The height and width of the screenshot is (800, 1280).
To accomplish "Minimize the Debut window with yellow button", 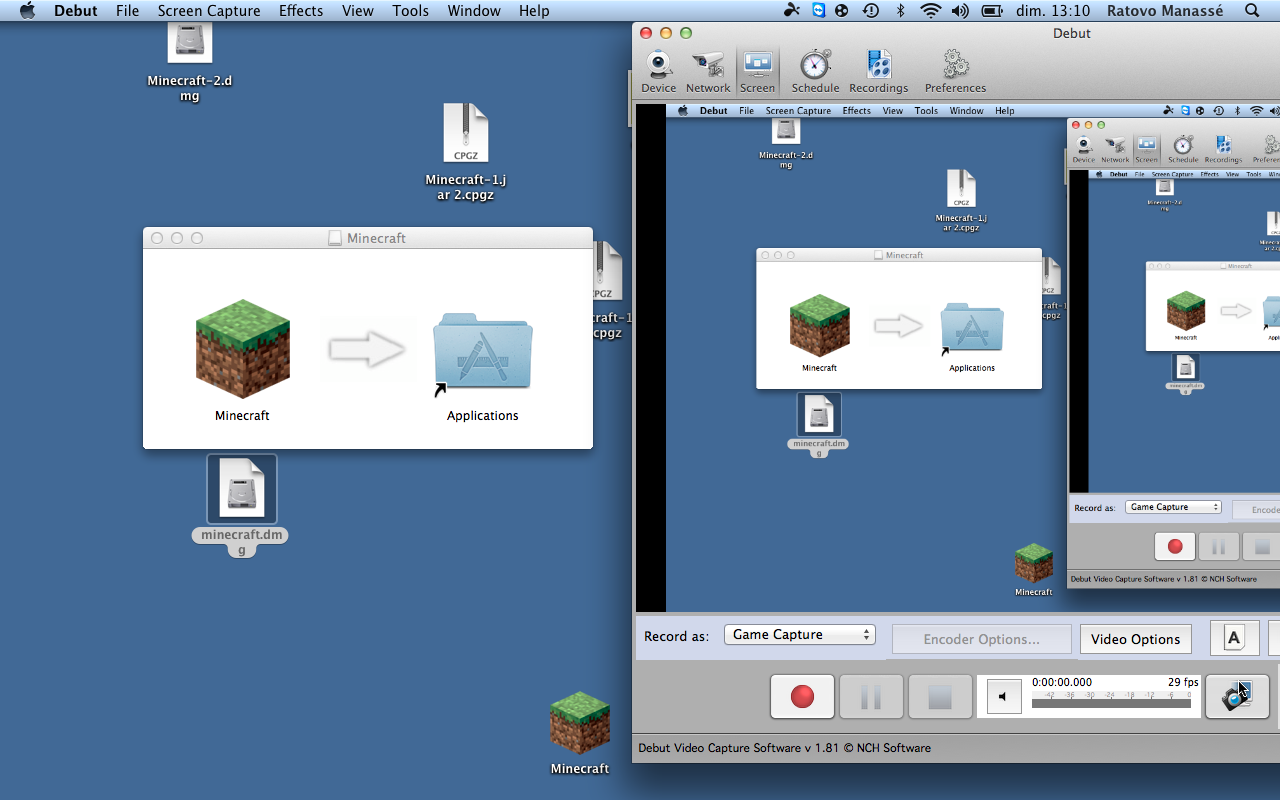I will [666, 33].
